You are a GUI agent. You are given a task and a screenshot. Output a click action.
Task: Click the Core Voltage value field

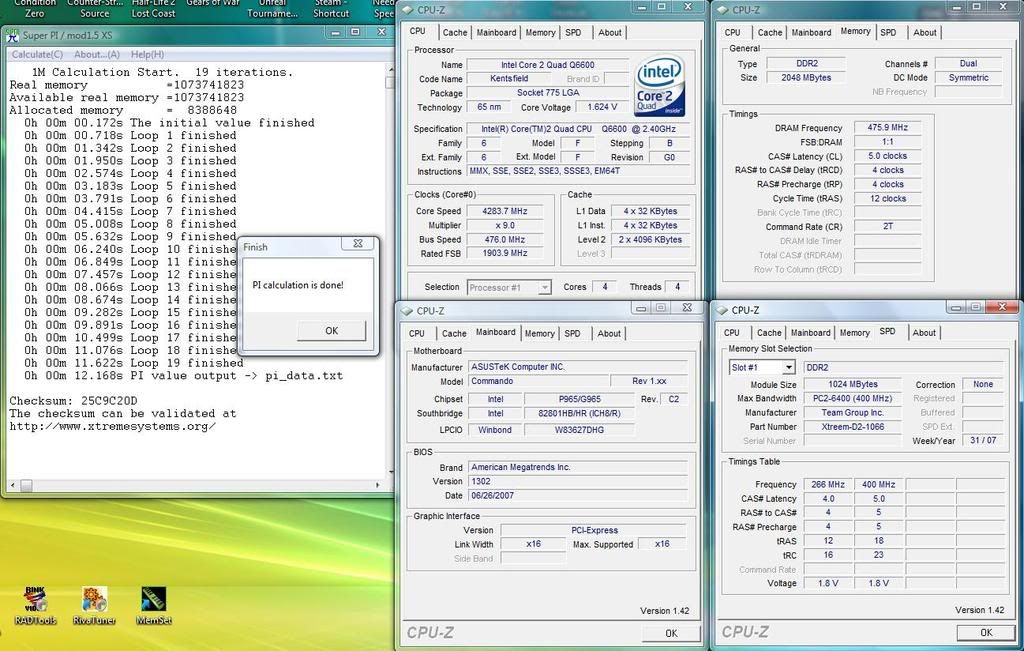[601, 107]
